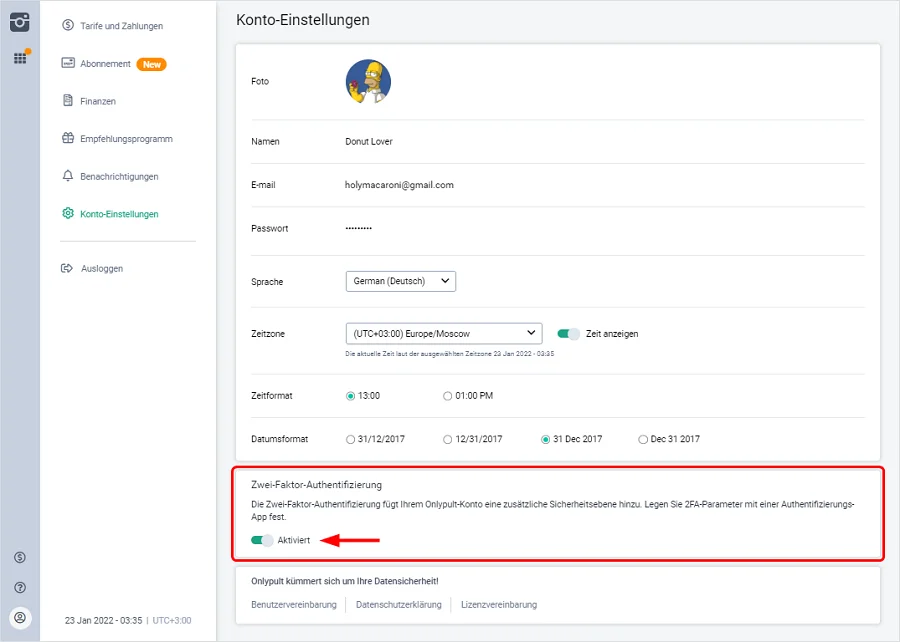Click the Homer profile photo
This screenshot has width=900, height=642.
tap(368, 82)
